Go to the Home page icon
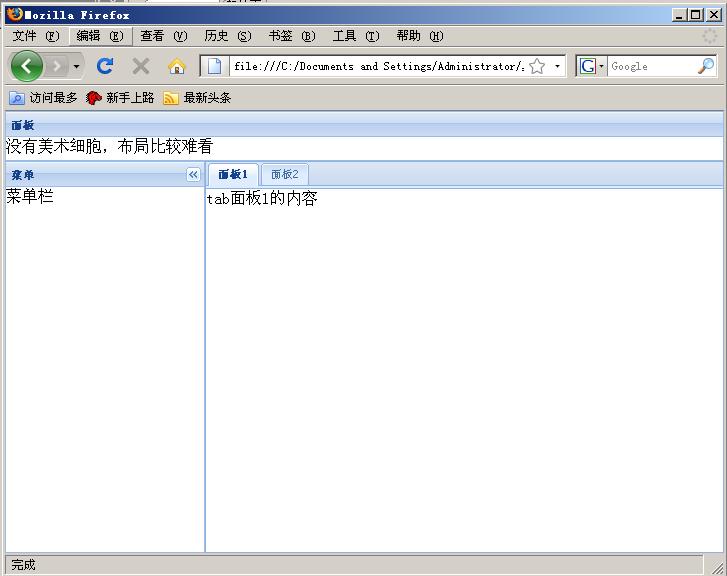 pyautogui.click(x=176, y=66)
